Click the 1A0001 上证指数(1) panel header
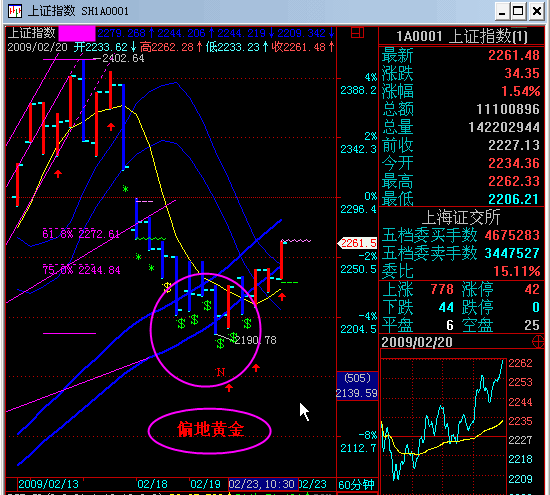Viewport: 550px width, 495px height. coord(462,36)
